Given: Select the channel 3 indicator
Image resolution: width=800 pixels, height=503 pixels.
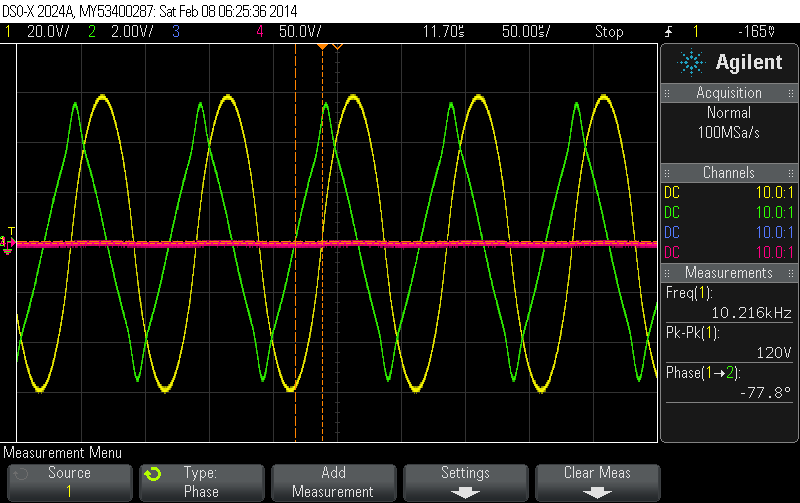Looking at the screenshot, I should [176, 32].
